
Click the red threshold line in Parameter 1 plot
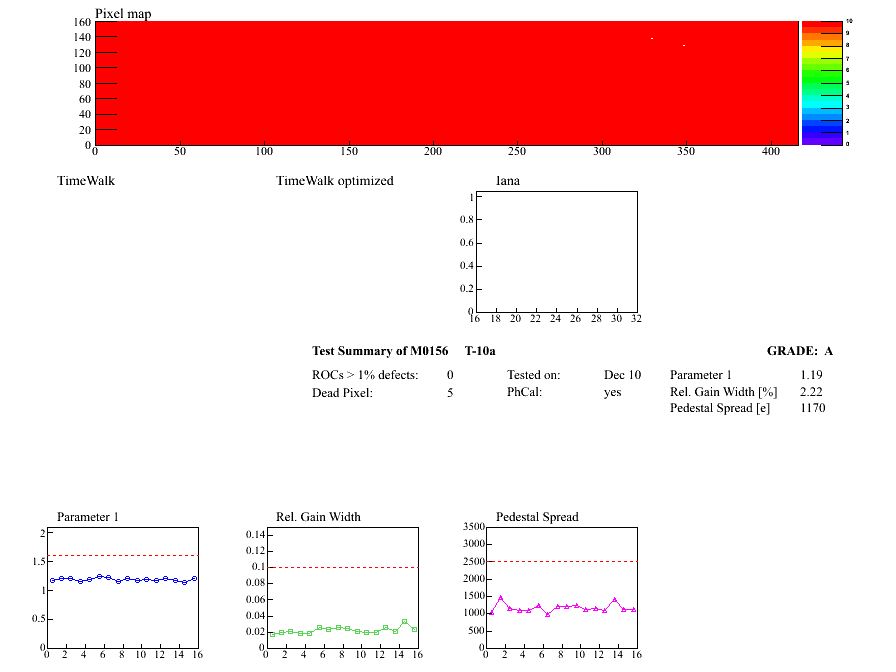tap(123, 555)
